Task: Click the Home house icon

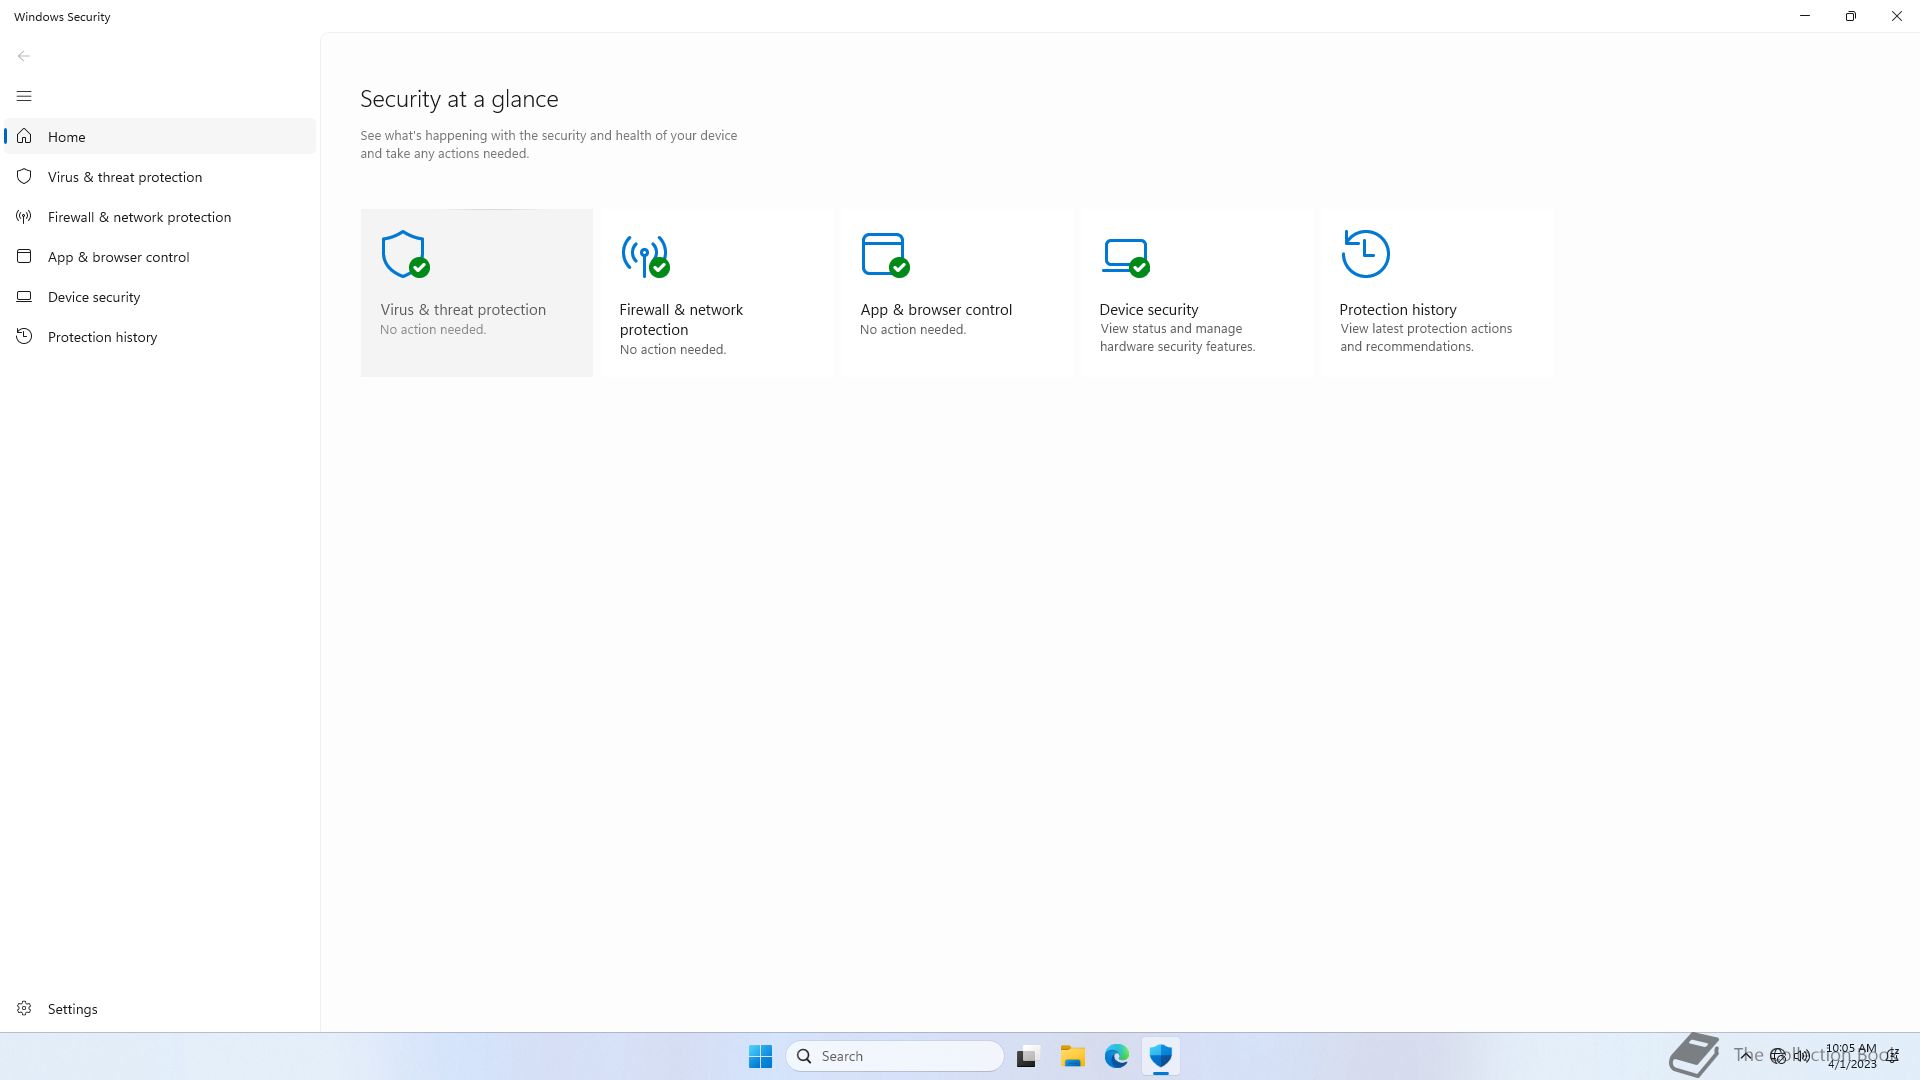Action: [24, 137]
